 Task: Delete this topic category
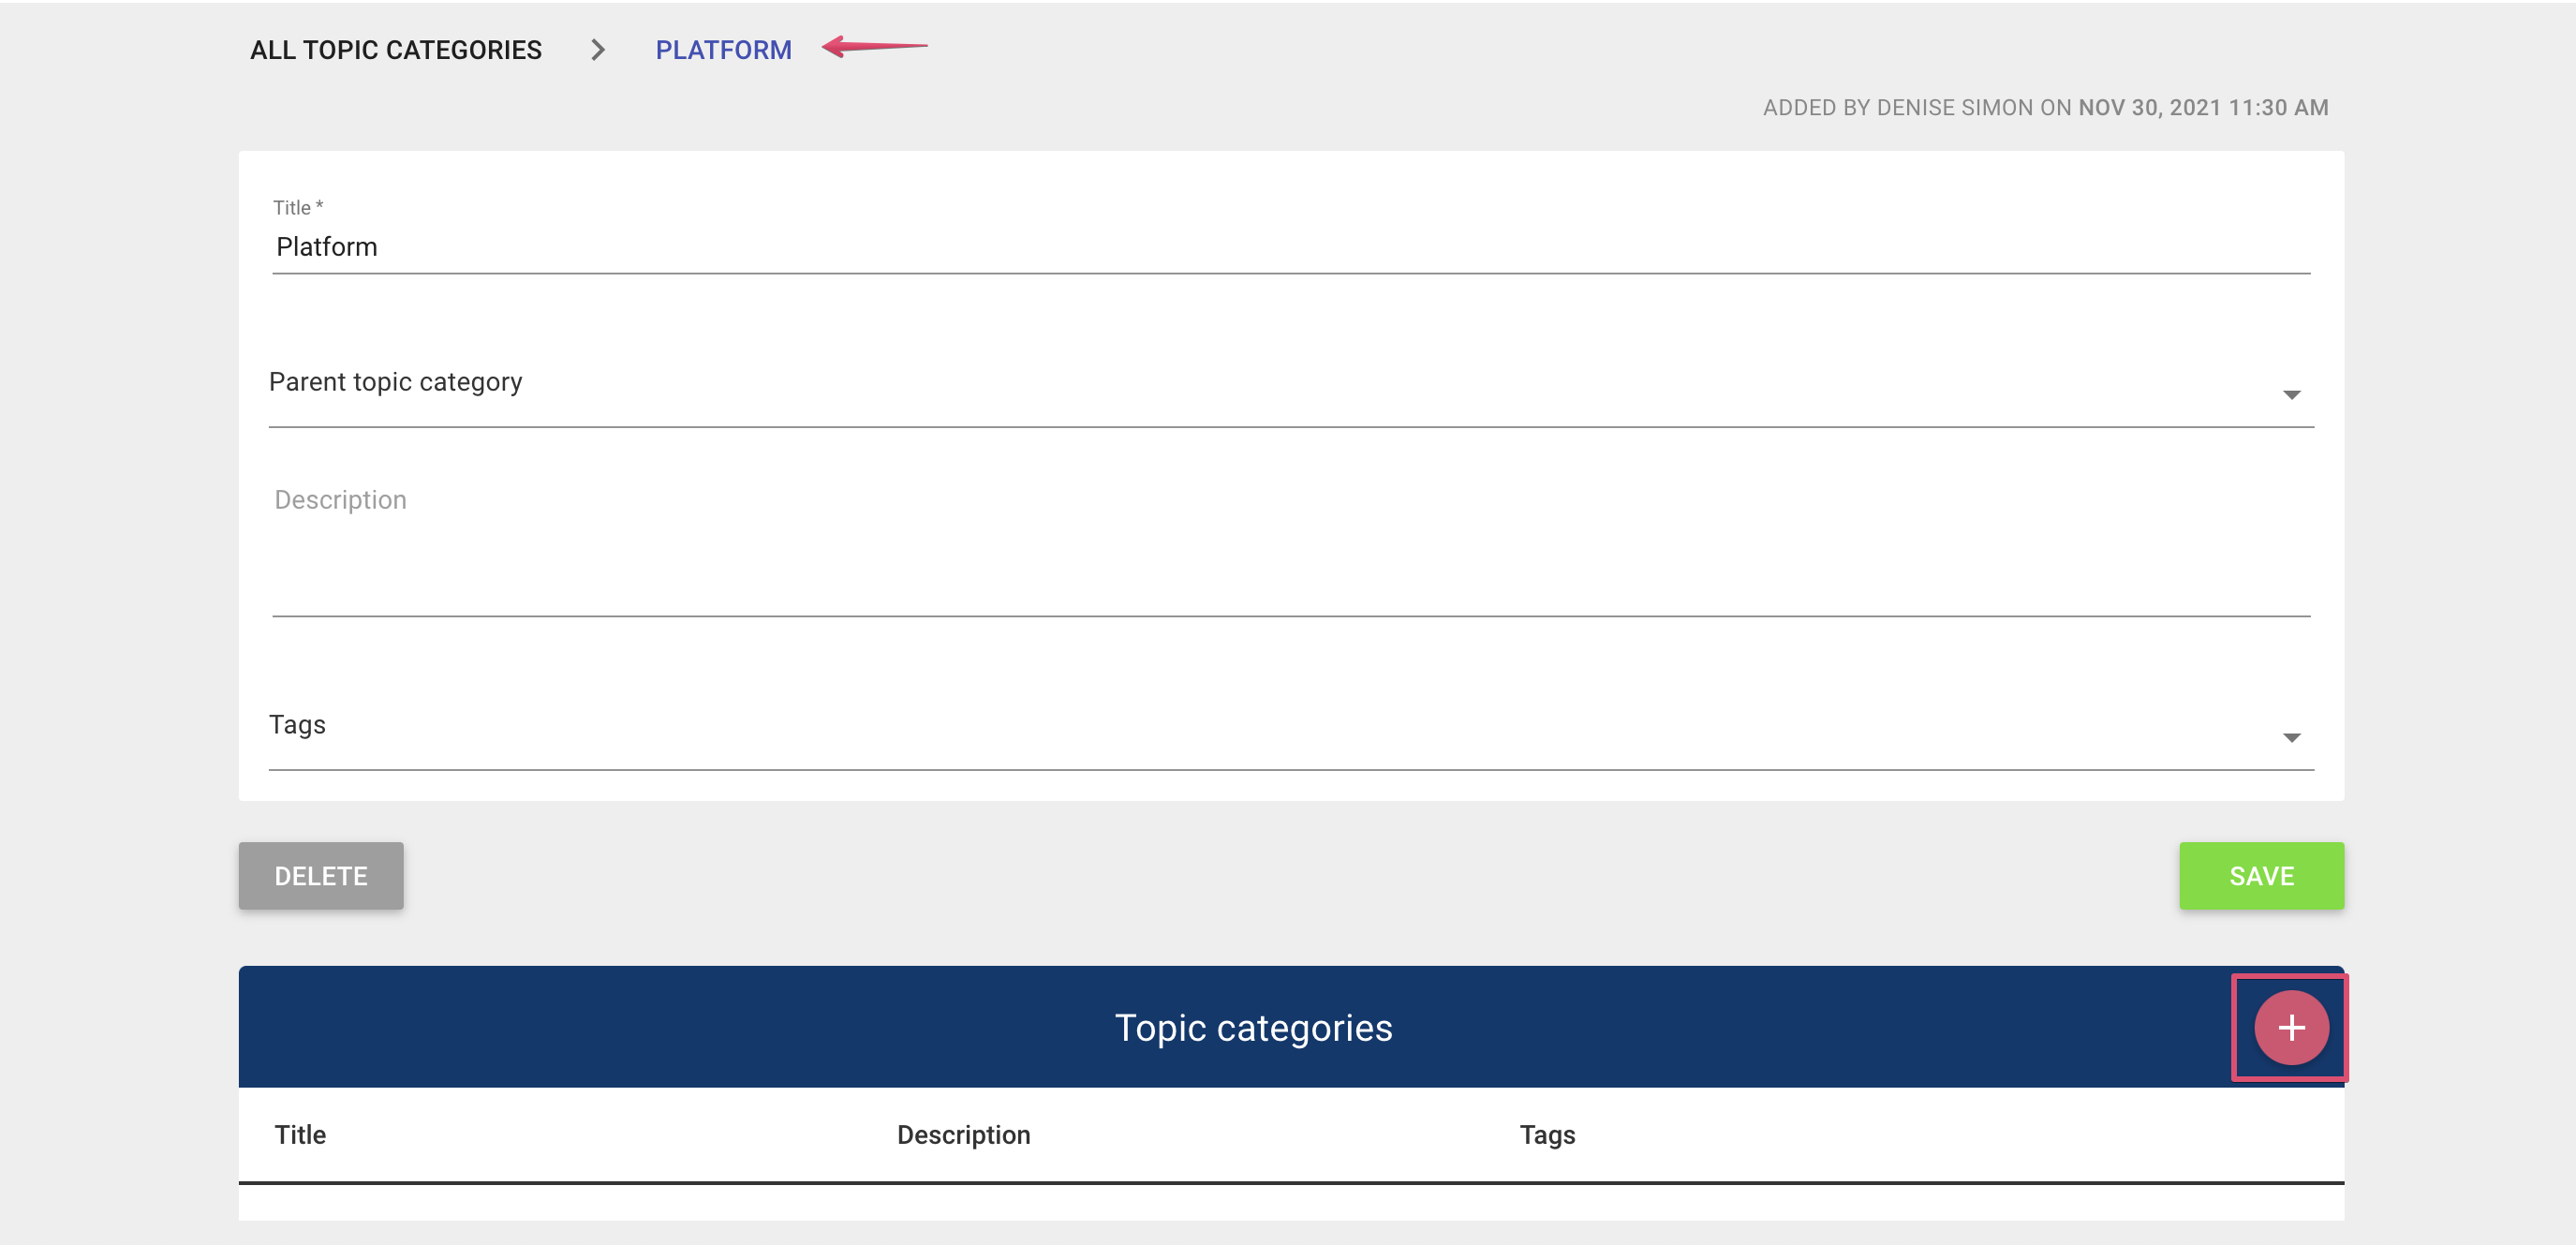coord(321,876)
